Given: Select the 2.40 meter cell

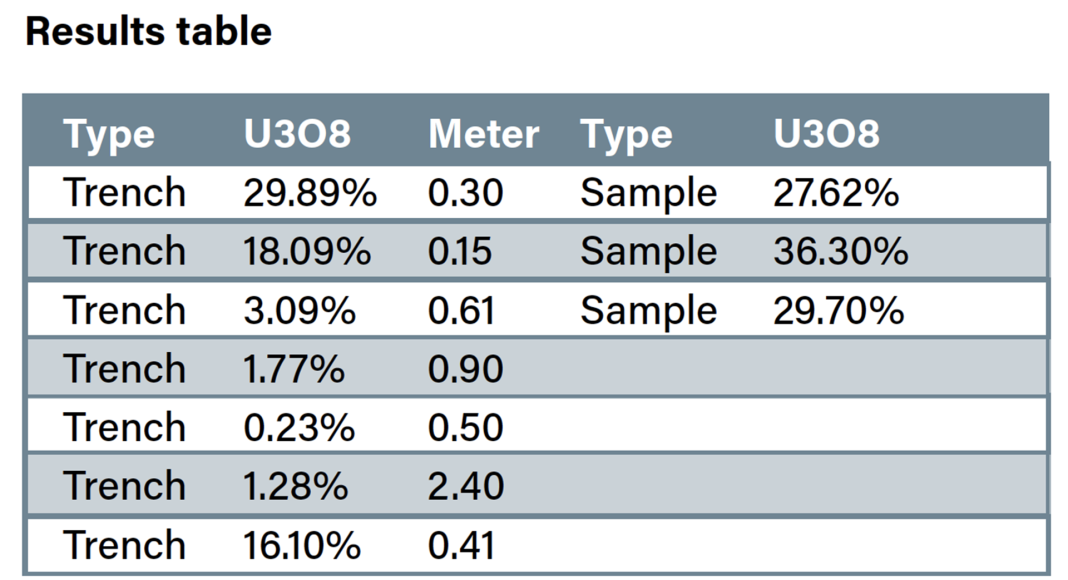Looking at the screenshot, I should tap(465, 487).
